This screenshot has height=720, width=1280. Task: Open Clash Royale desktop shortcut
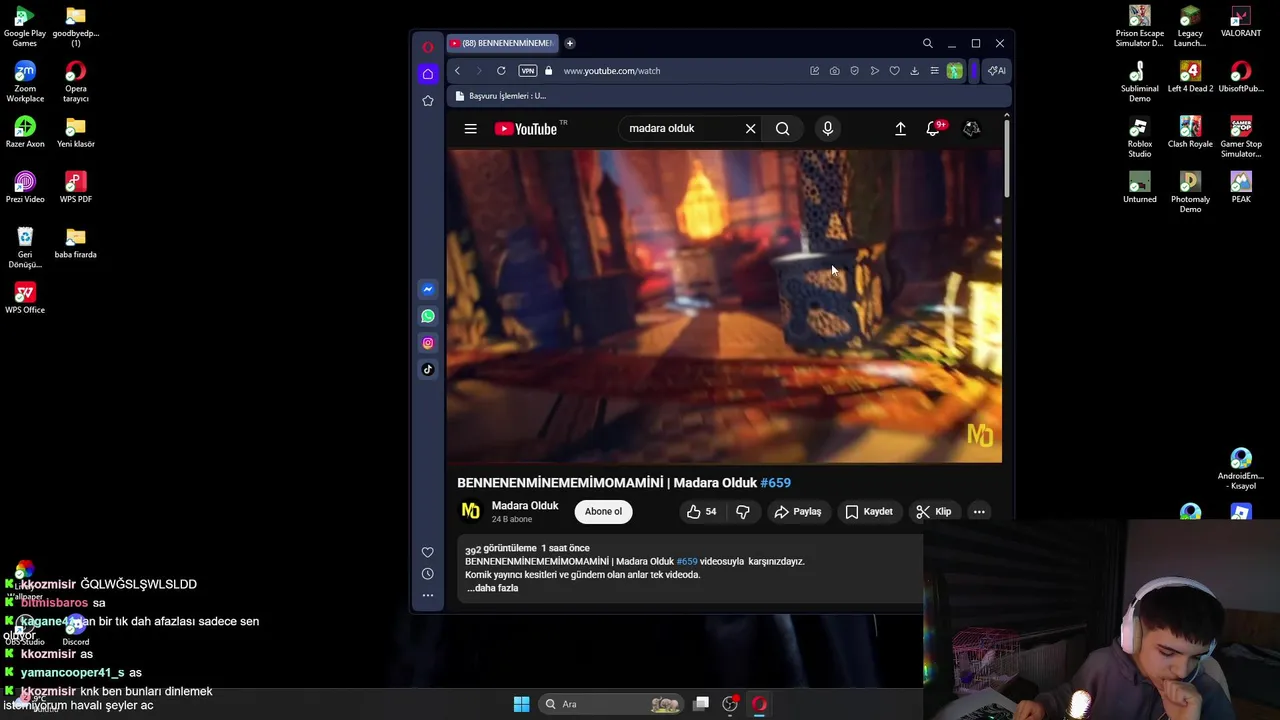(1190, 132)
